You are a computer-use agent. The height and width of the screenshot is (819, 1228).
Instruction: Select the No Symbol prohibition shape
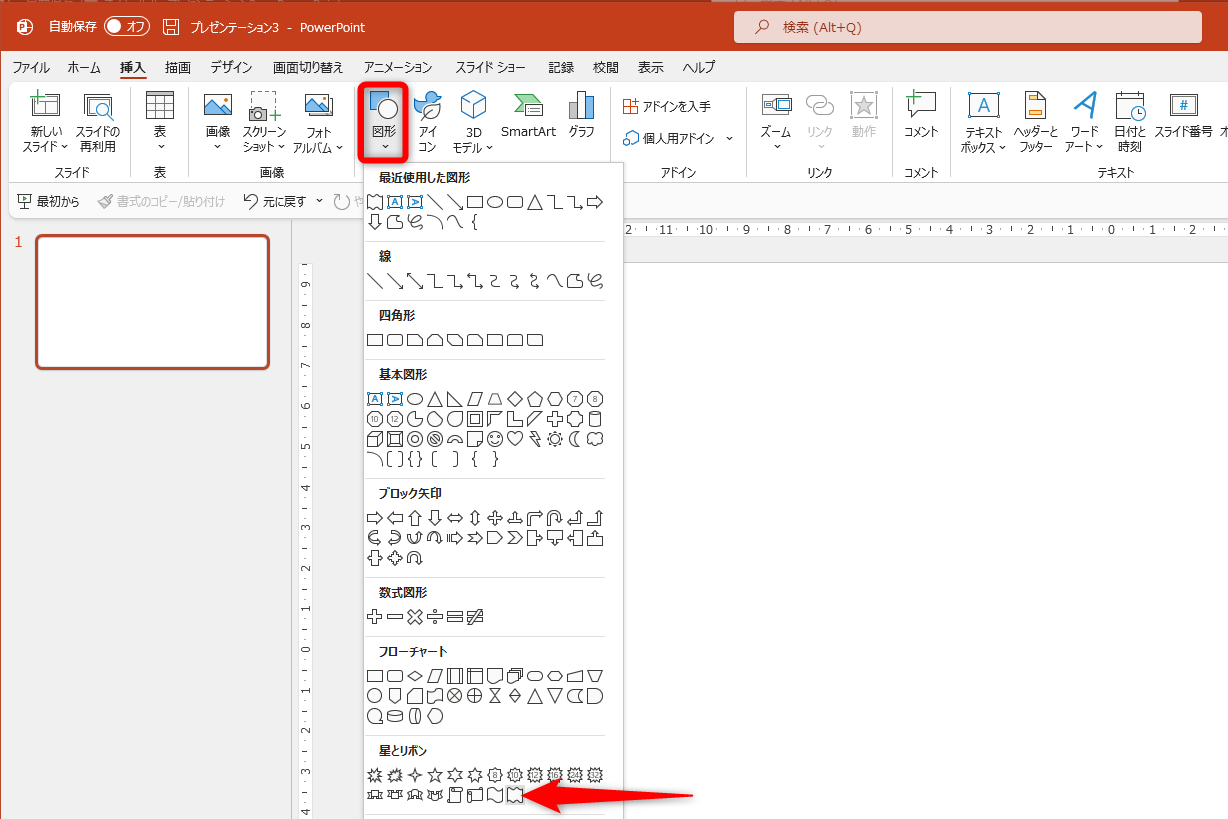435,439
